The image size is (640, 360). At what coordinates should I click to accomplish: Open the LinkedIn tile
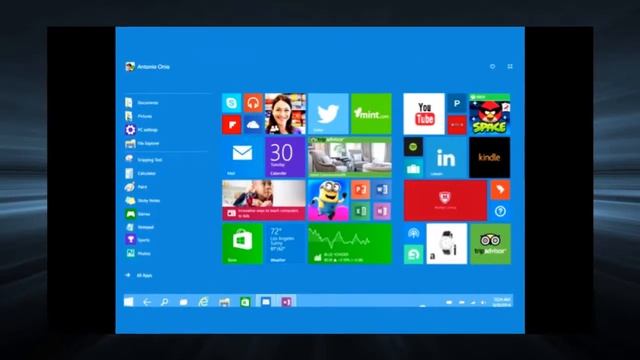coord(446,157)
